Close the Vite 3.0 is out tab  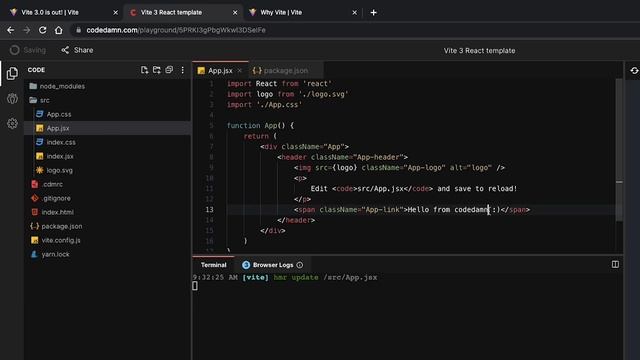[x=116, y=13]
